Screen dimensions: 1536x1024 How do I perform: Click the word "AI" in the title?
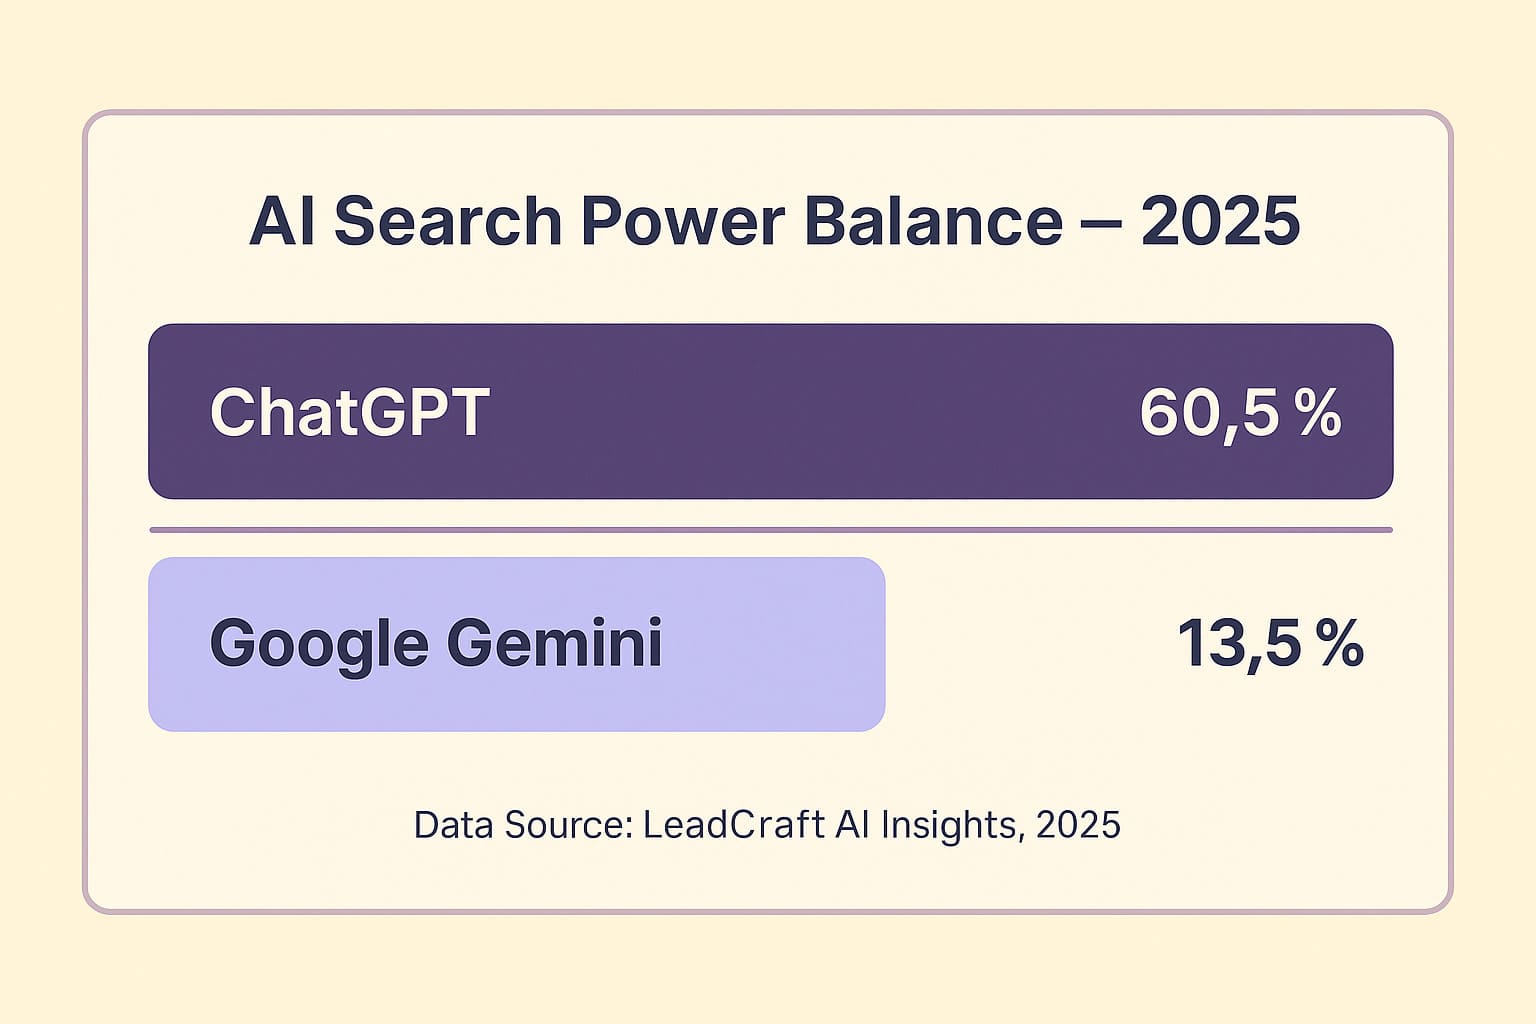280,221
